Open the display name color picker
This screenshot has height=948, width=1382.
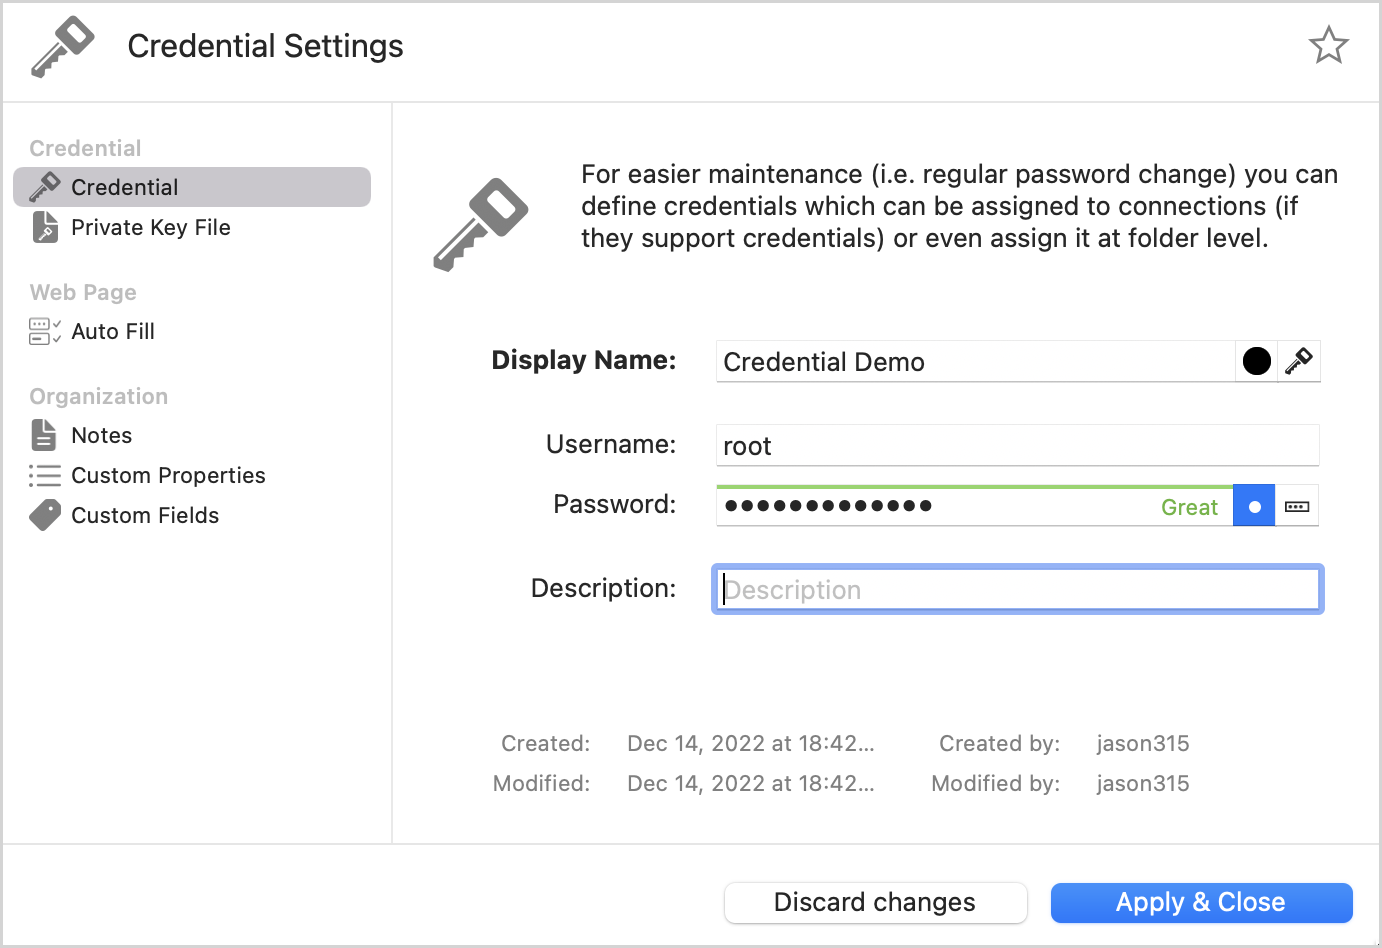[x=1256, y=361]
